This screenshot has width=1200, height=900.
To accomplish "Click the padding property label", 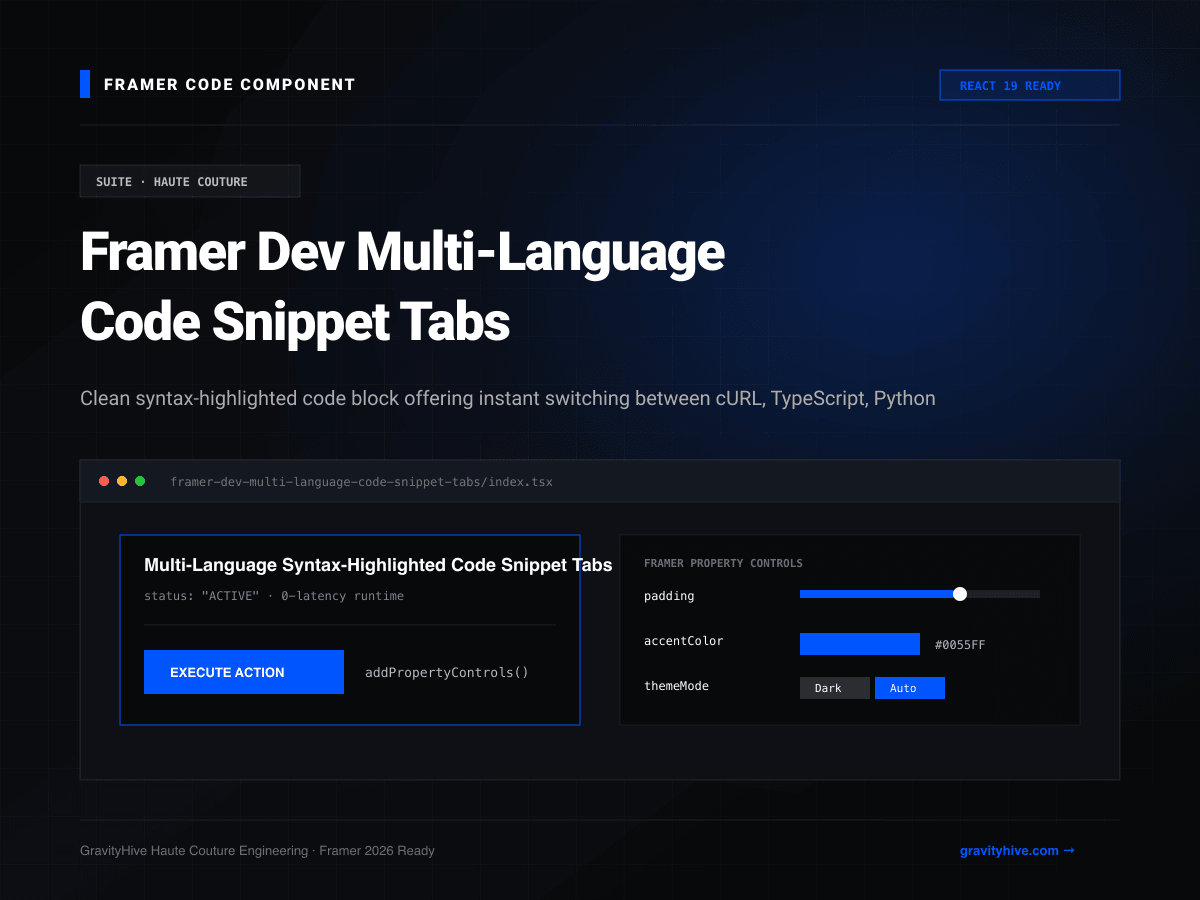I will (x=669, y=596).
